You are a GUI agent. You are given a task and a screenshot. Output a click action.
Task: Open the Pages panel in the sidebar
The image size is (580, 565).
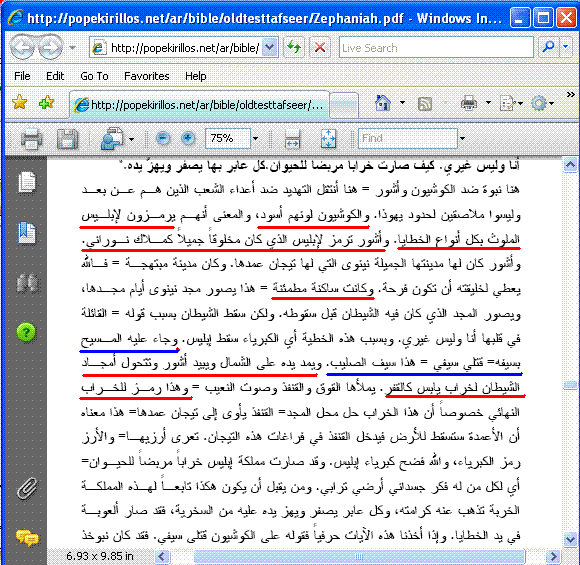(27, 183)
